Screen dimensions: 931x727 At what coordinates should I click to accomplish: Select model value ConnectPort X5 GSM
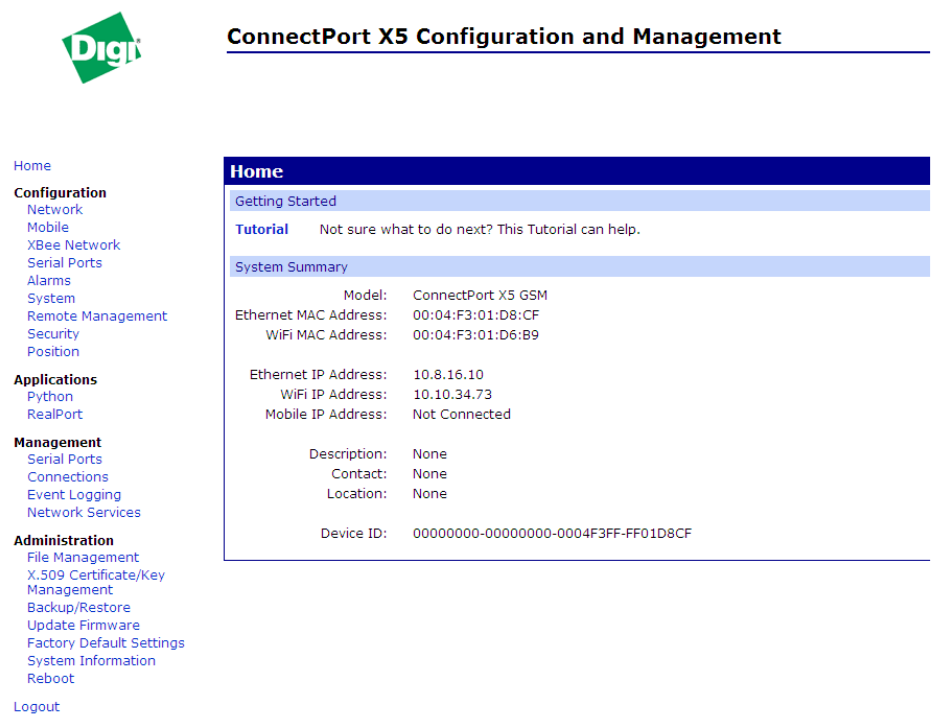pyautogui.click(x=480, y=296)
